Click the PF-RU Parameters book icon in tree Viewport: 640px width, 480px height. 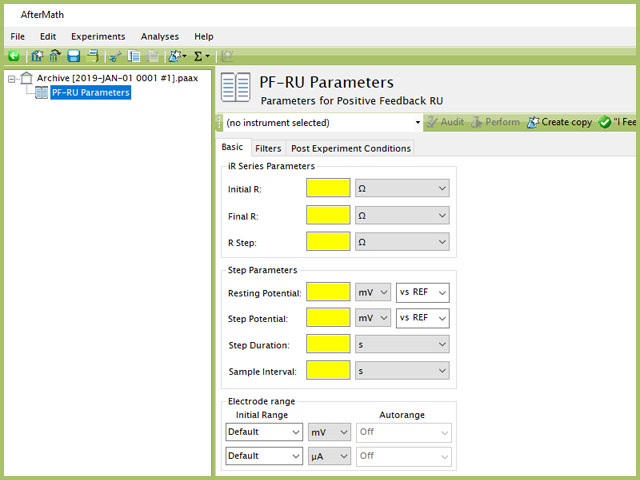click(41, 93)
